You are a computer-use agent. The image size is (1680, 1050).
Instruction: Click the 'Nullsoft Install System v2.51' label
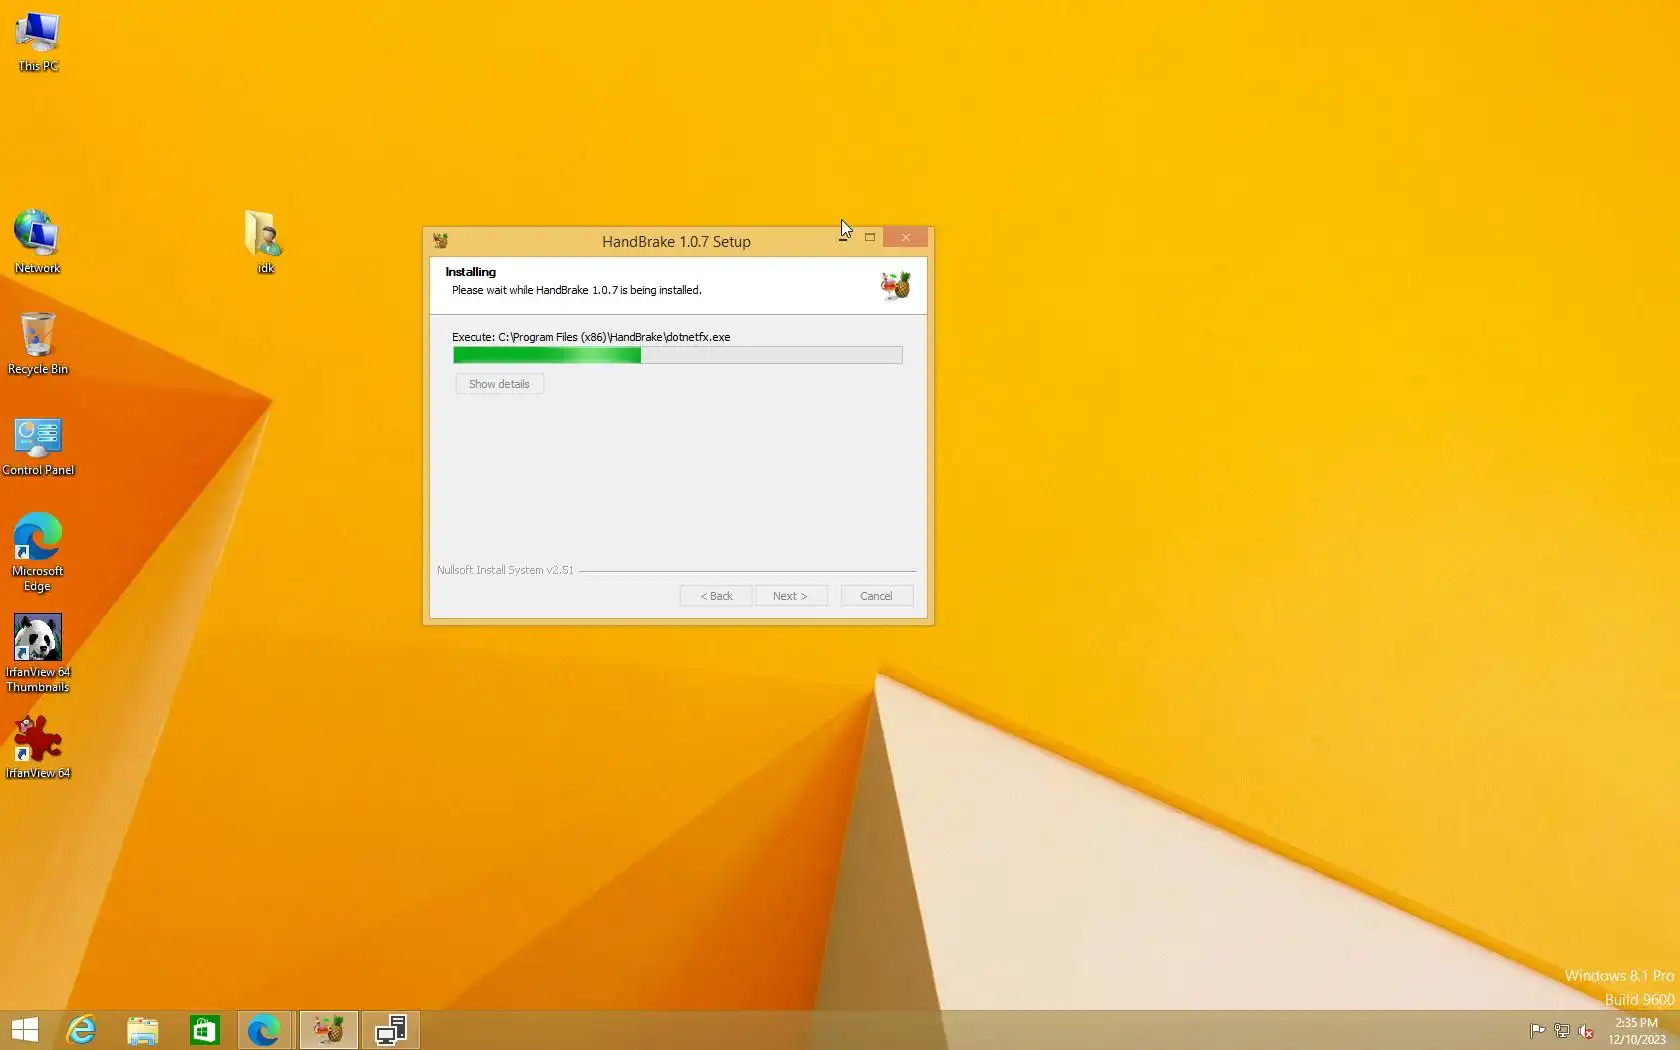[x=505, y=570]
